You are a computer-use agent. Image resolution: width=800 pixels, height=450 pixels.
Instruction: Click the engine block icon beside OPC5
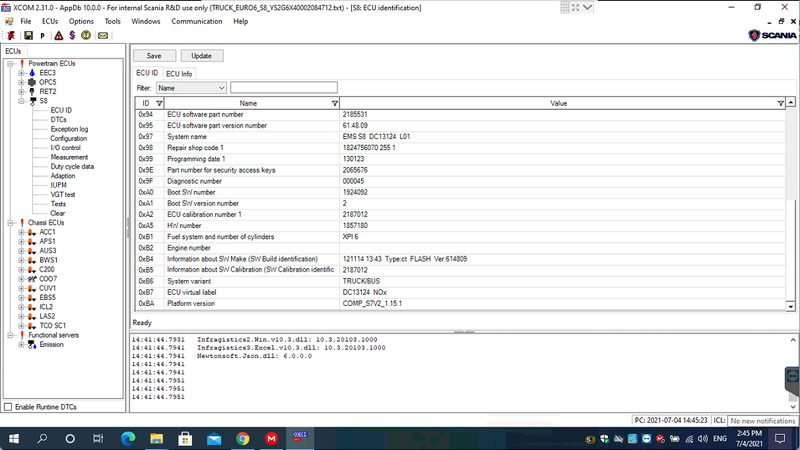[x=32, y=82]
